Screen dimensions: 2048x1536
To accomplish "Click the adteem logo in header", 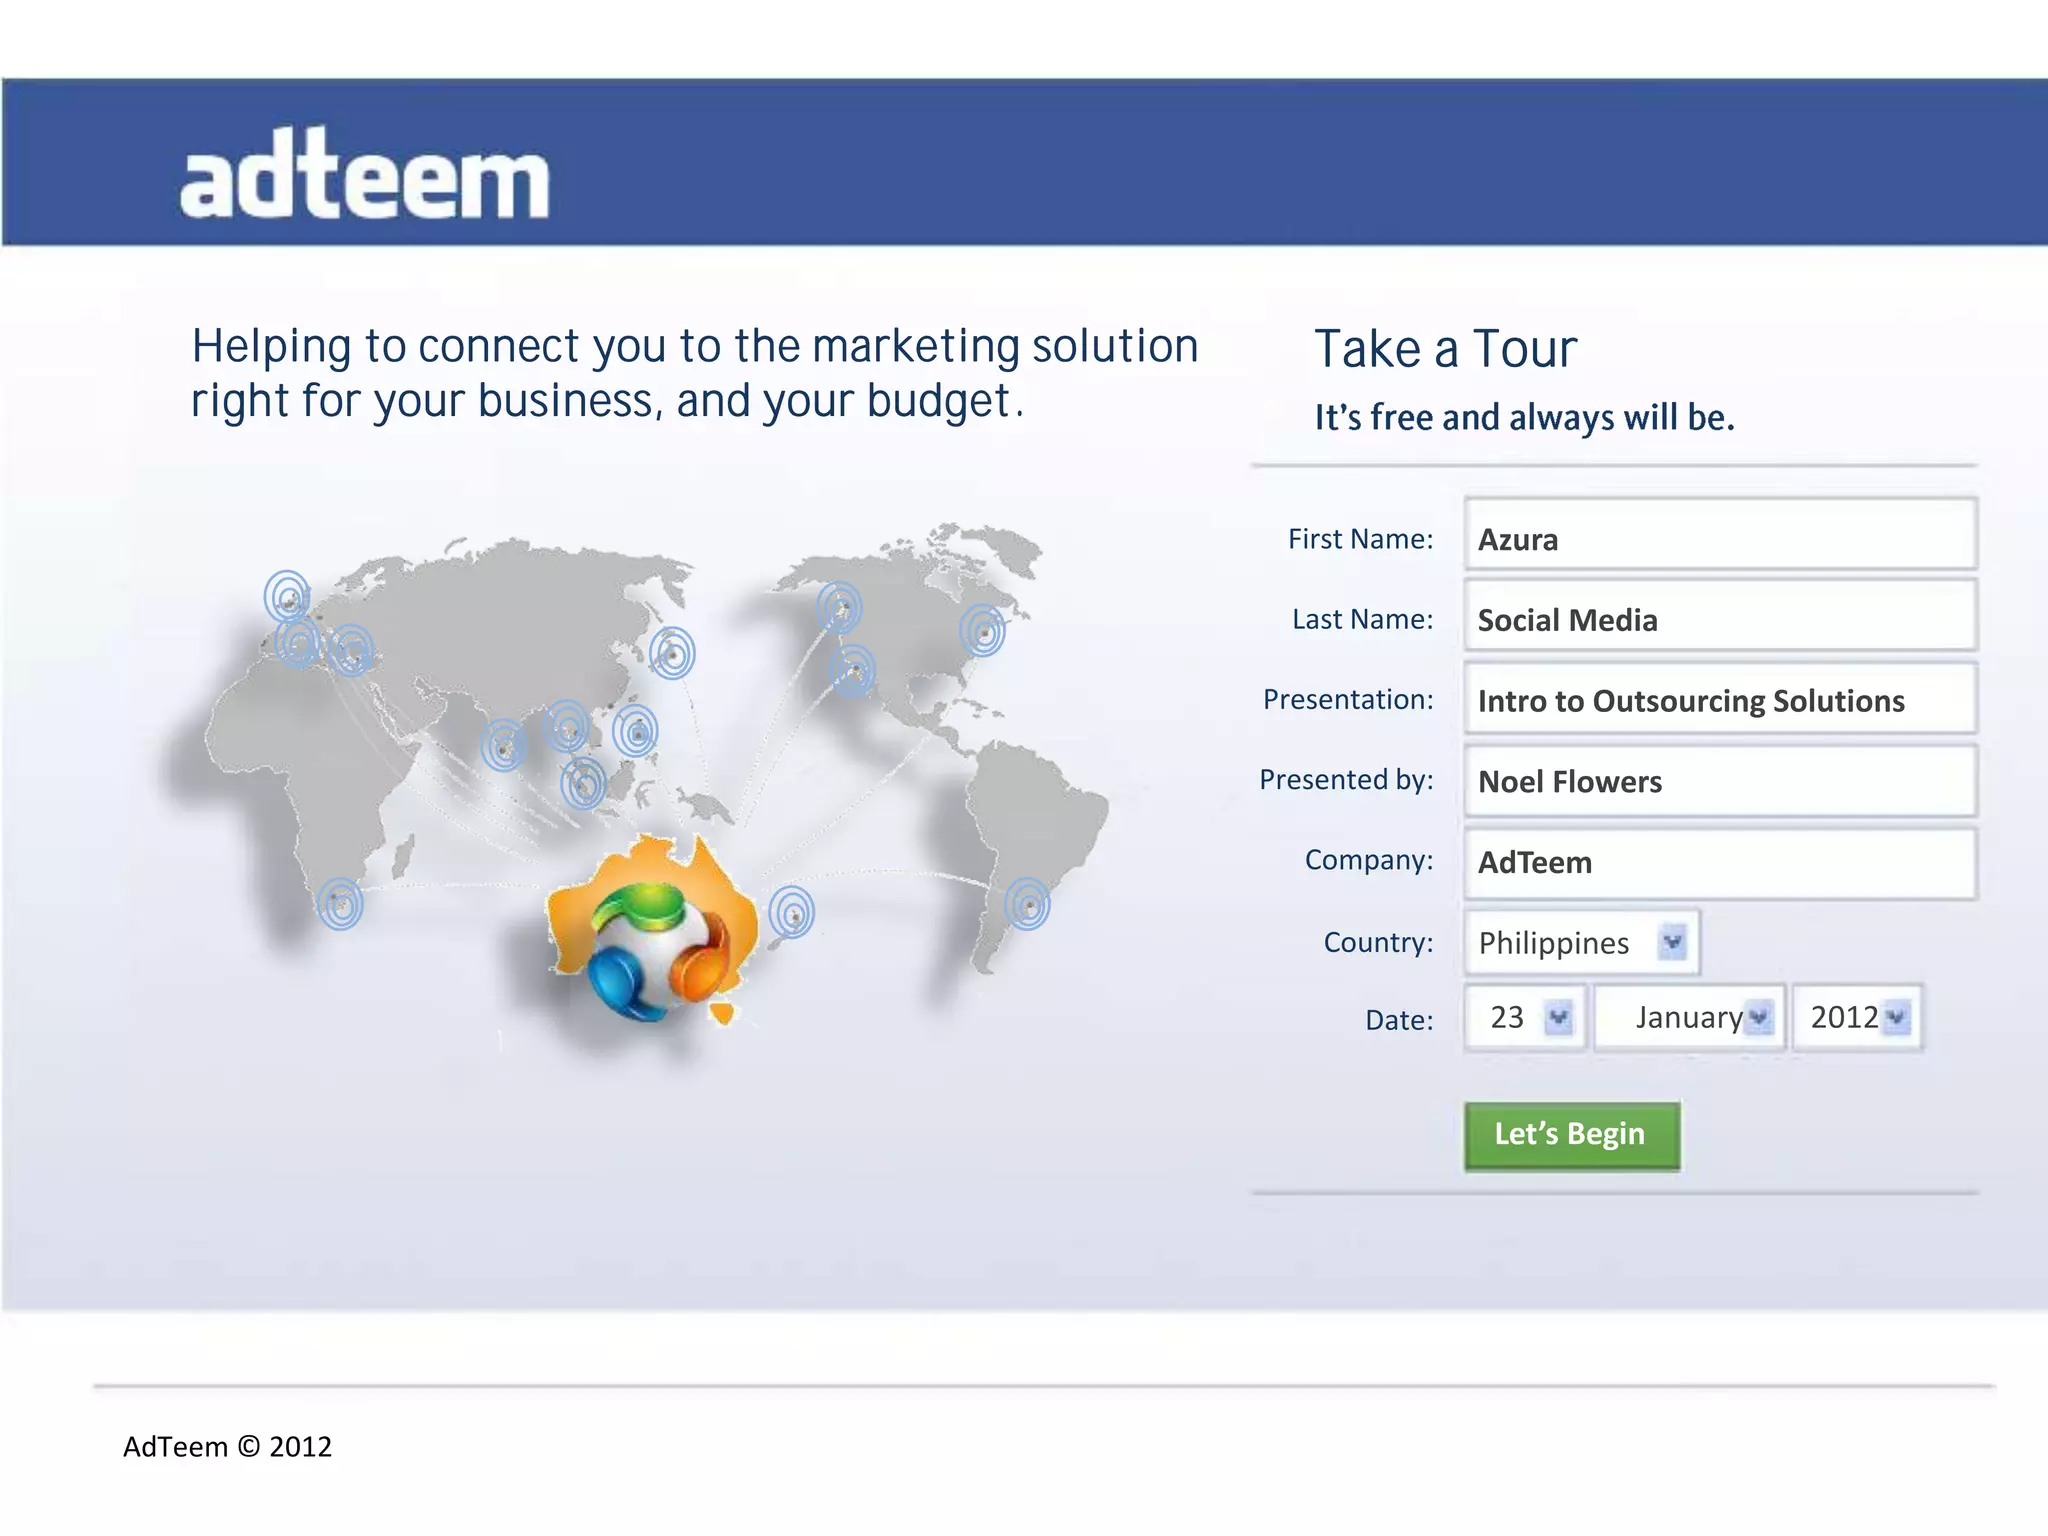I will [x=365, y=176].
